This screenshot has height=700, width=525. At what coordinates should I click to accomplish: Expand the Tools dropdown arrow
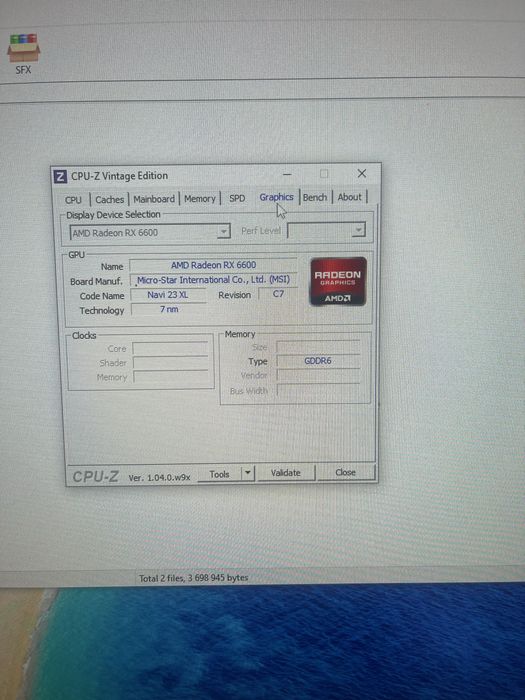pyautogui.click(x=248, y=473)
